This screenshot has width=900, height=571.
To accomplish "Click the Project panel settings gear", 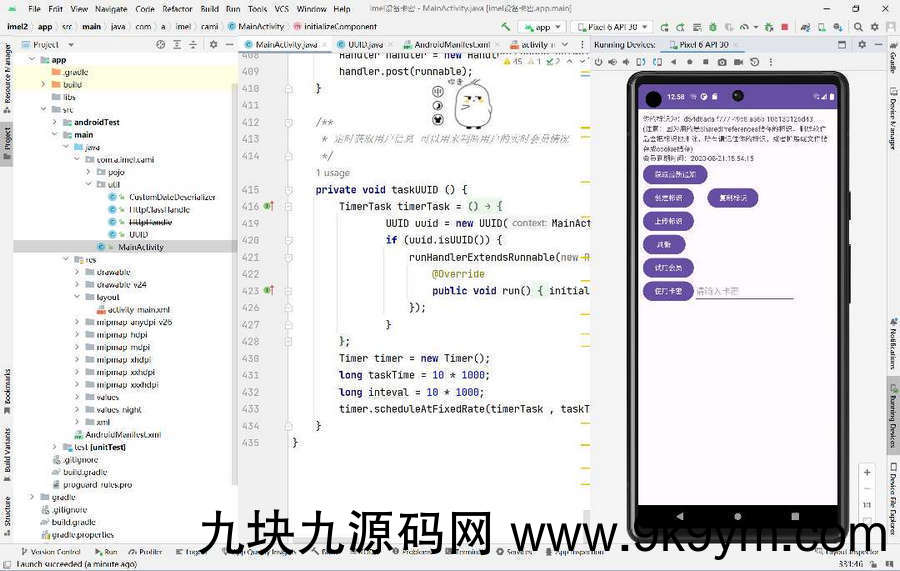I will 212,45.
